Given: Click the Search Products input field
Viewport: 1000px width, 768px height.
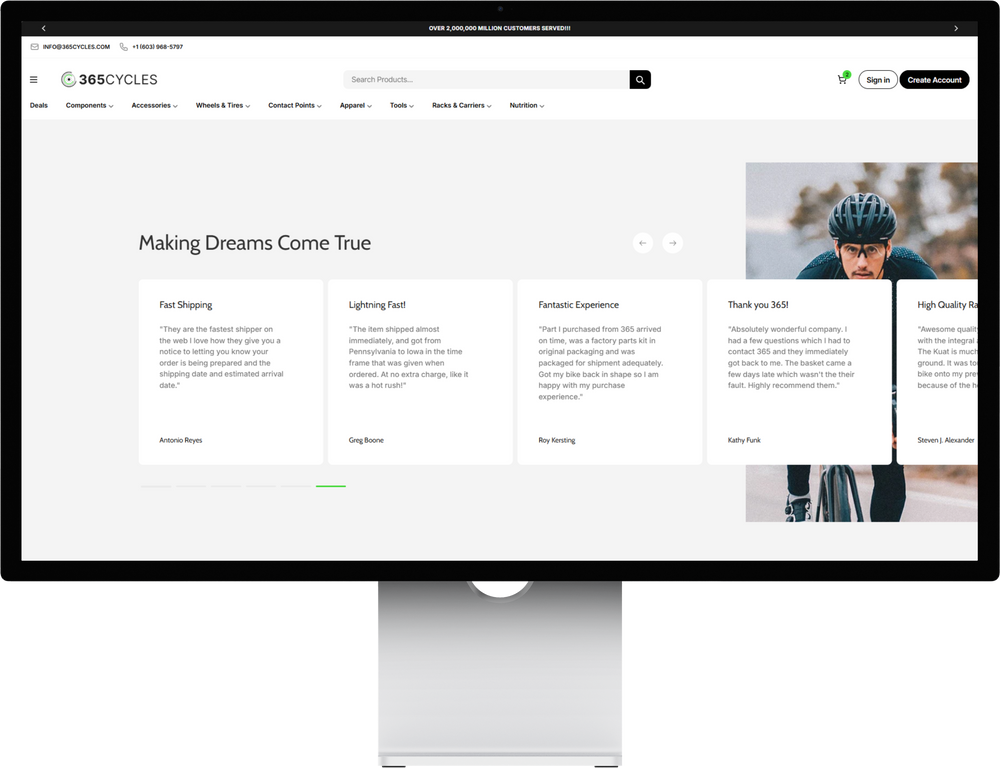Looking at the screenshot, I should (486, 80).
